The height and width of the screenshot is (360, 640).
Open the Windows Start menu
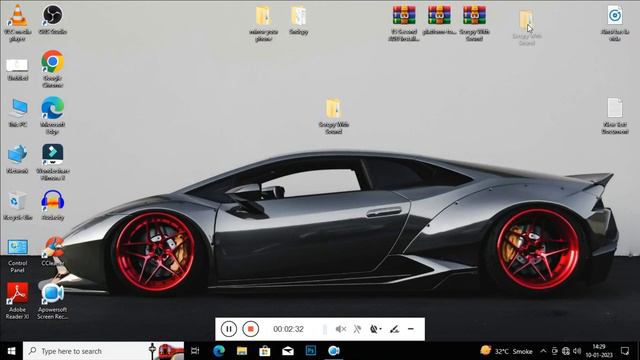11,351
